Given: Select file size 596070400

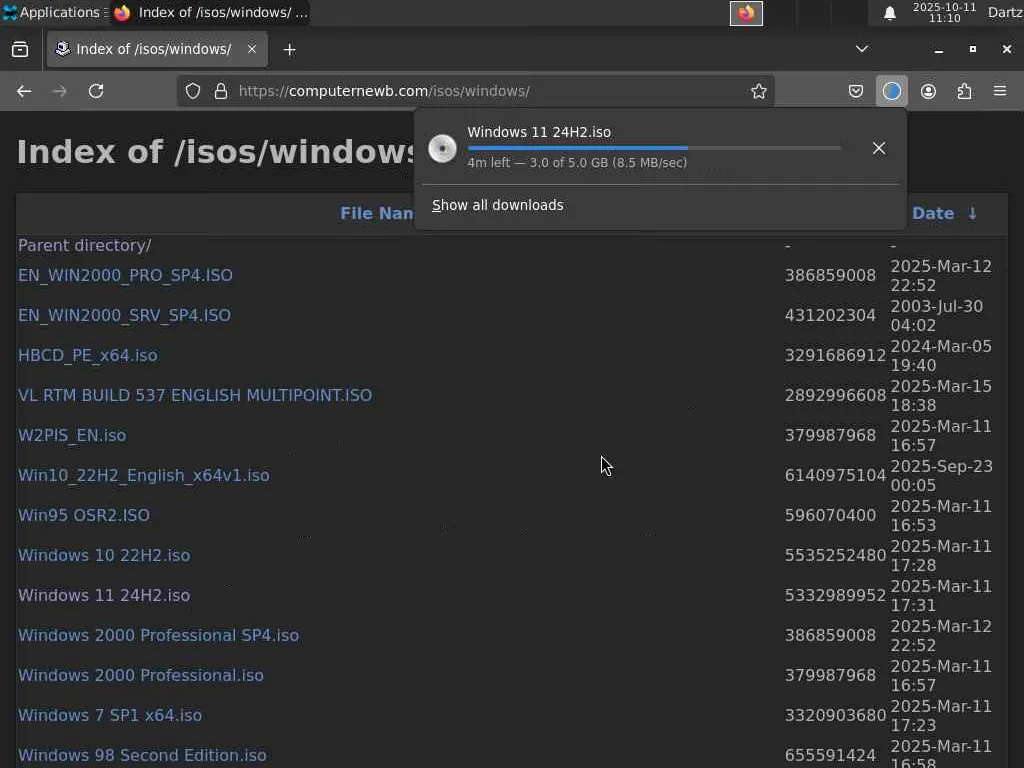Looking at the screenshot, I should point(830,515).
